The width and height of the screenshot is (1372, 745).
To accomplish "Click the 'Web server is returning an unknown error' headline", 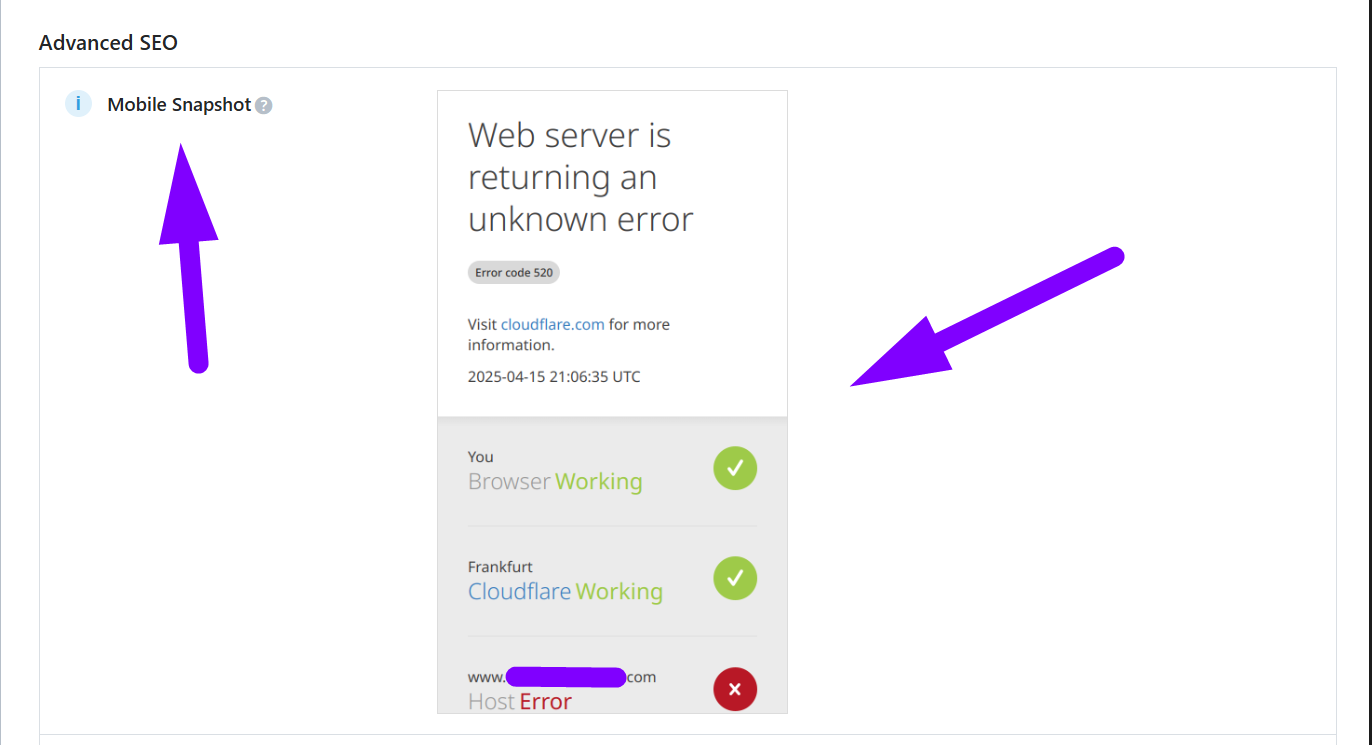I will 581,177.
